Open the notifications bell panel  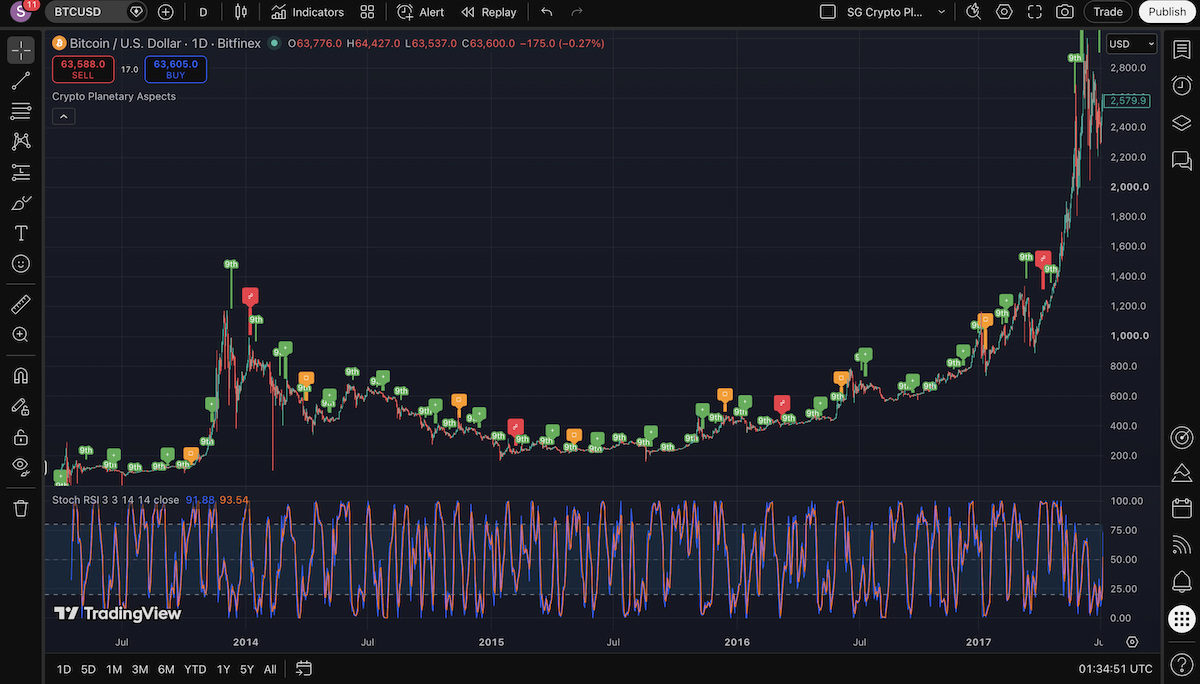point(1181,581)
